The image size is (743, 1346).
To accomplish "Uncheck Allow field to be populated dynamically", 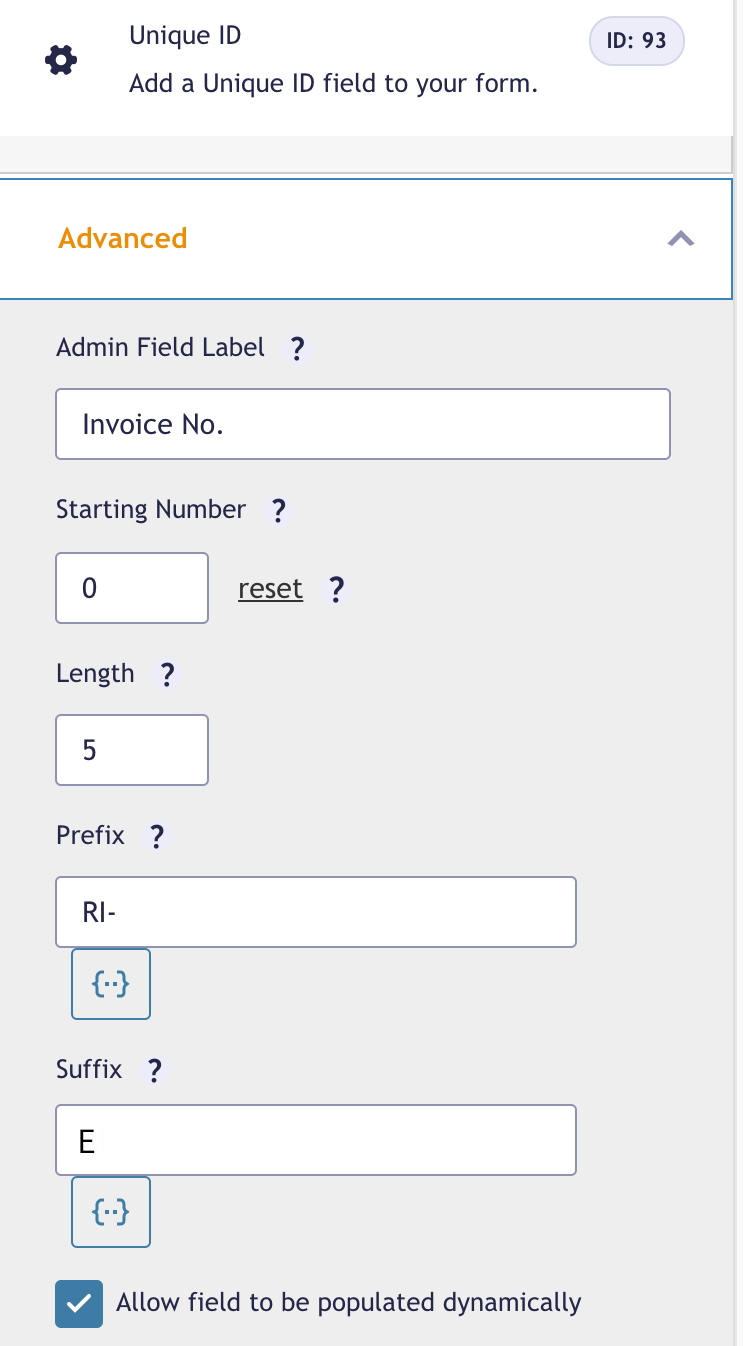I will [79, 1304].
